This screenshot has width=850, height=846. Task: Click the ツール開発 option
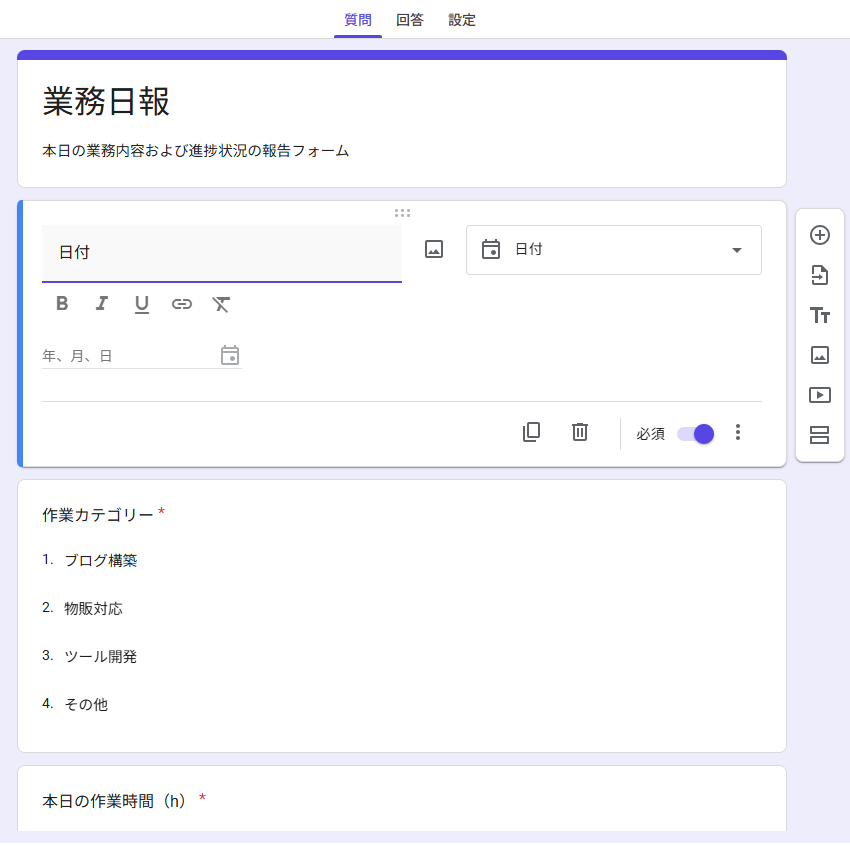pyautogui.click(x=101, y=657)
